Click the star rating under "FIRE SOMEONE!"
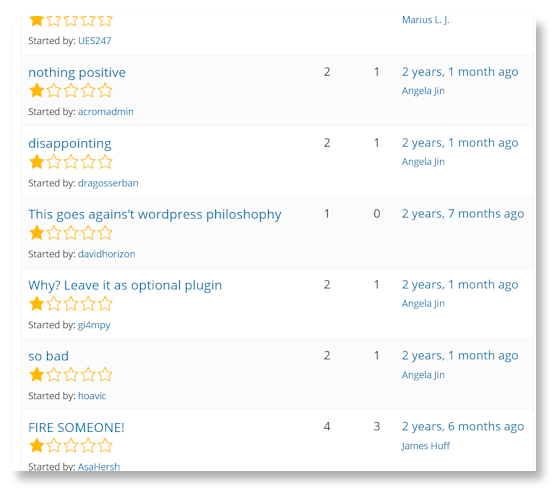The image size is (553, 488). pyautogui.click(x=71, y=445)
